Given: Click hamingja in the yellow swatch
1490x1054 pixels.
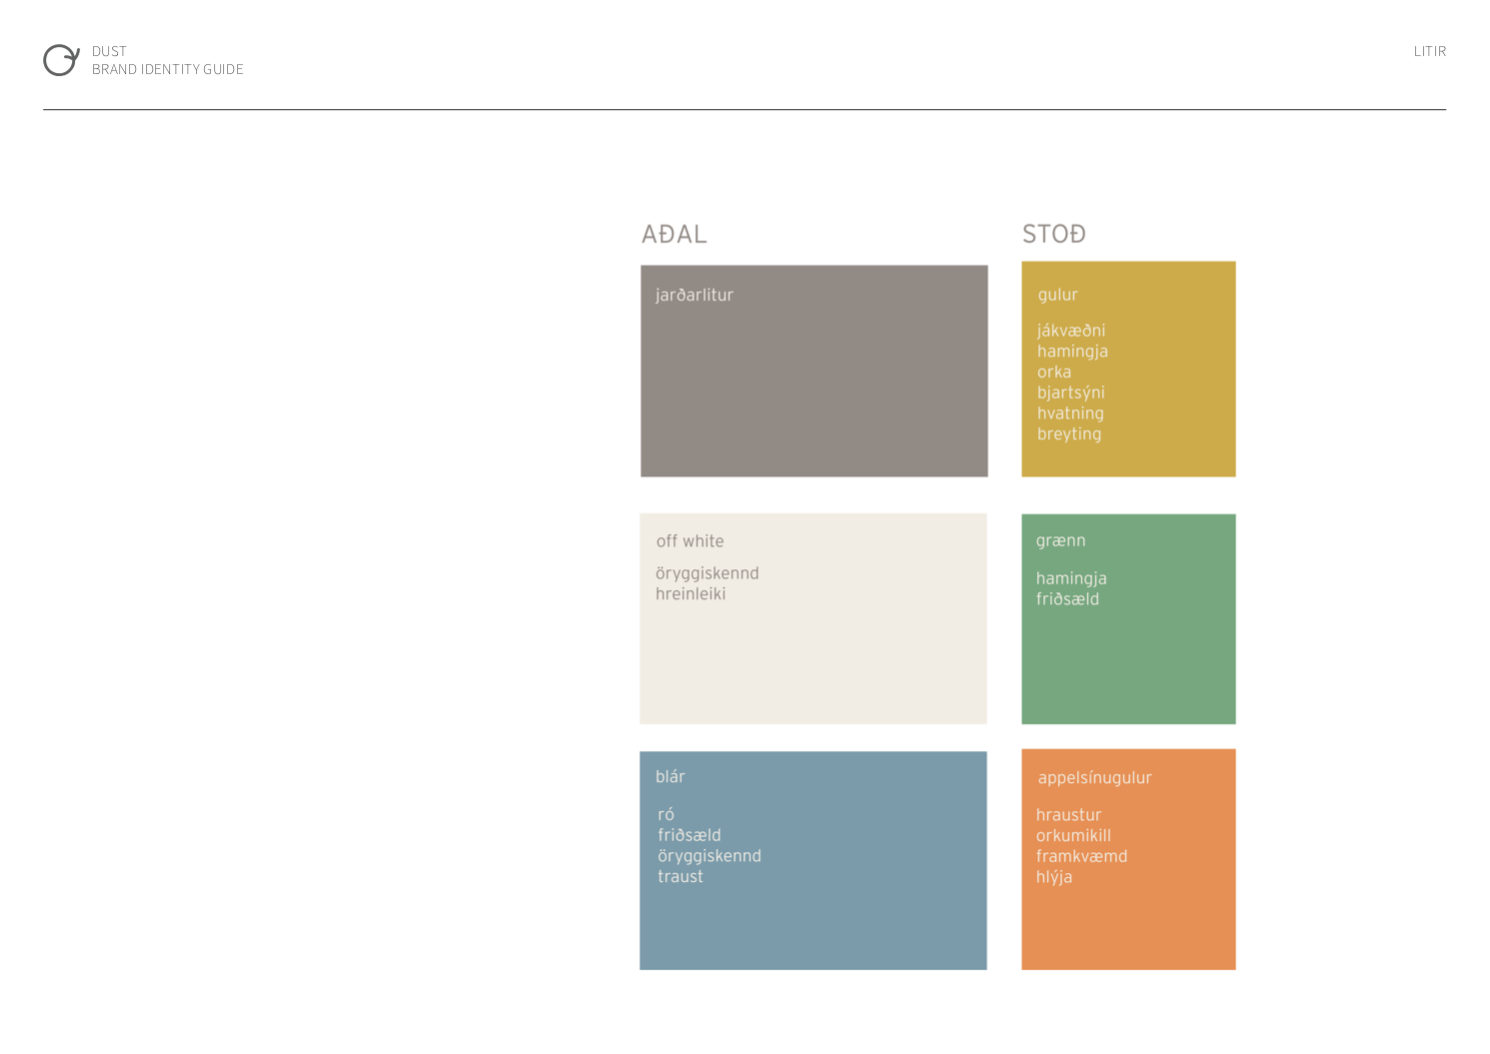Looking at the screenshot, I should [1072, 352].
